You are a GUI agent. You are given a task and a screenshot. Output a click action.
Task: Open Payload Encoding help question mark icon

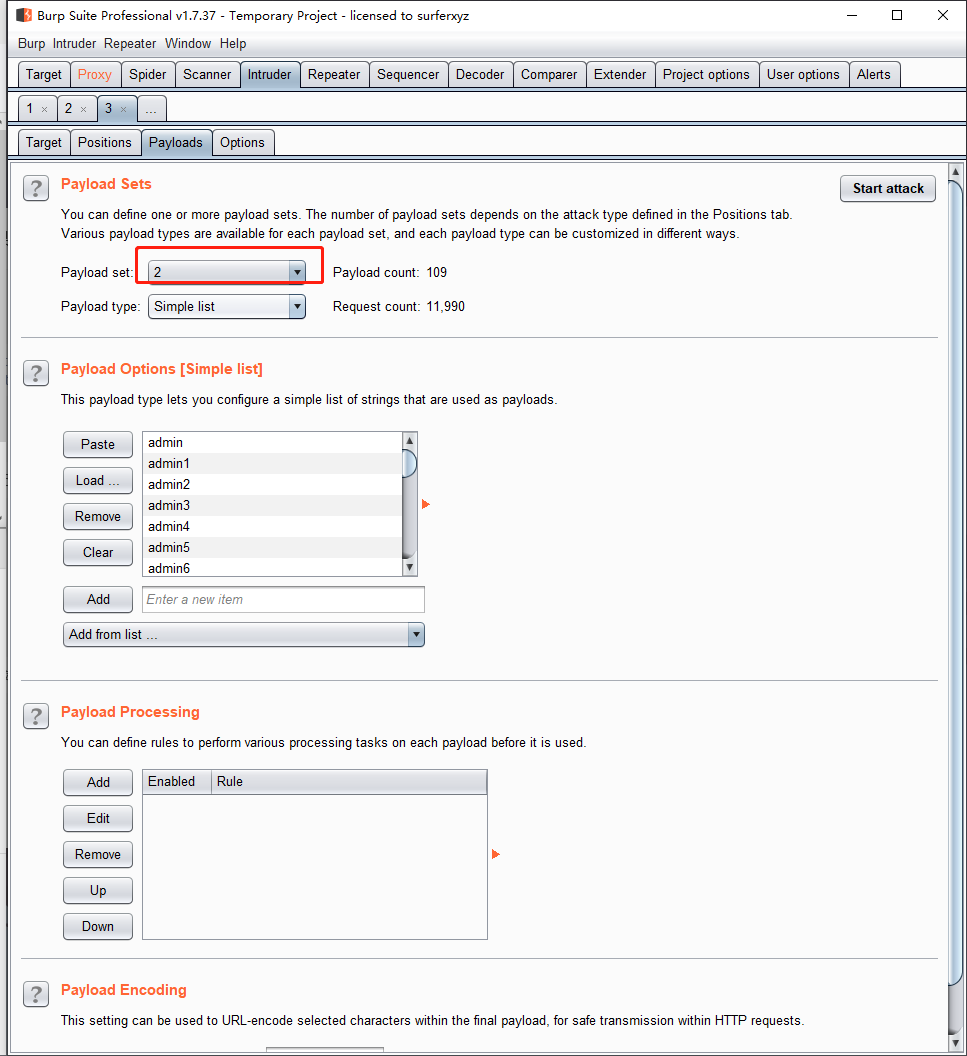36,994
